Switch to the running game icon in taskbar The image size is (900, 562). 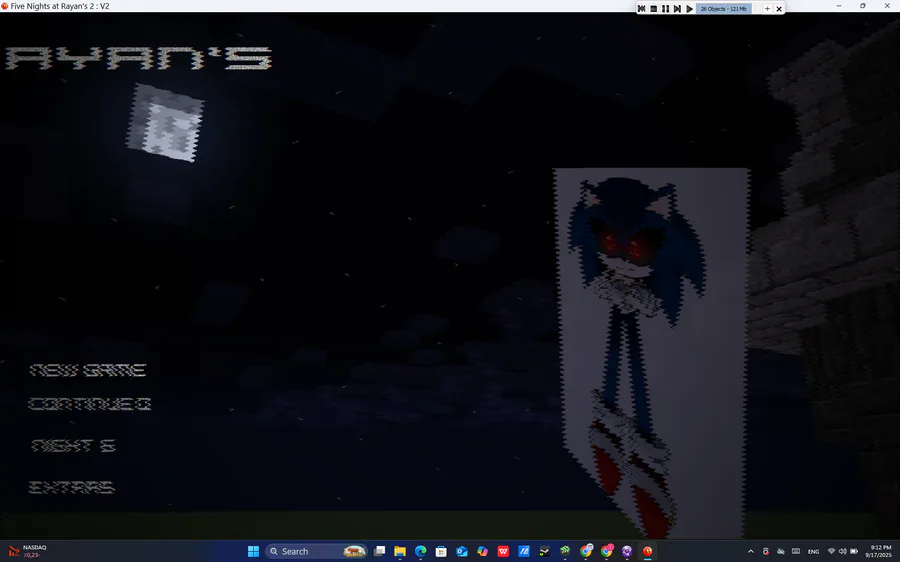coord(647,551)
